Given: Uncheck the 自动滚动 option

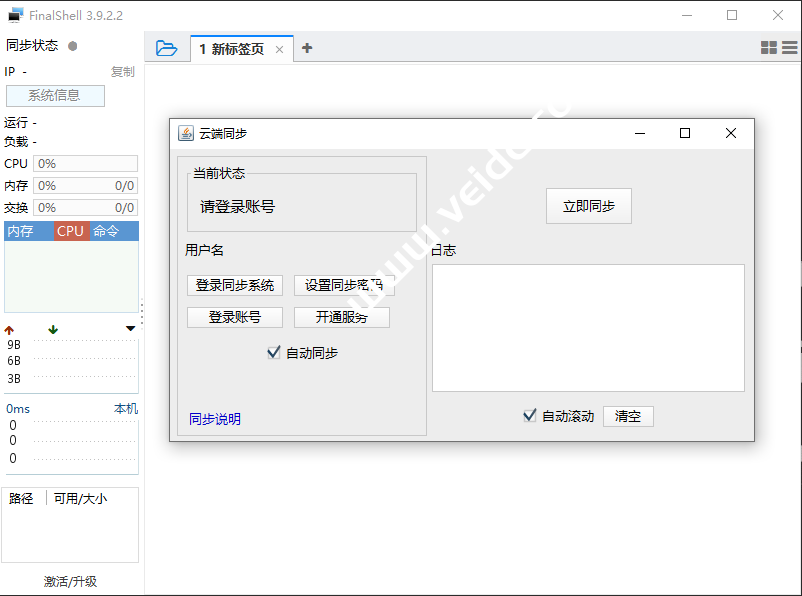Looking at the screenshot, I should click(529, 415).
